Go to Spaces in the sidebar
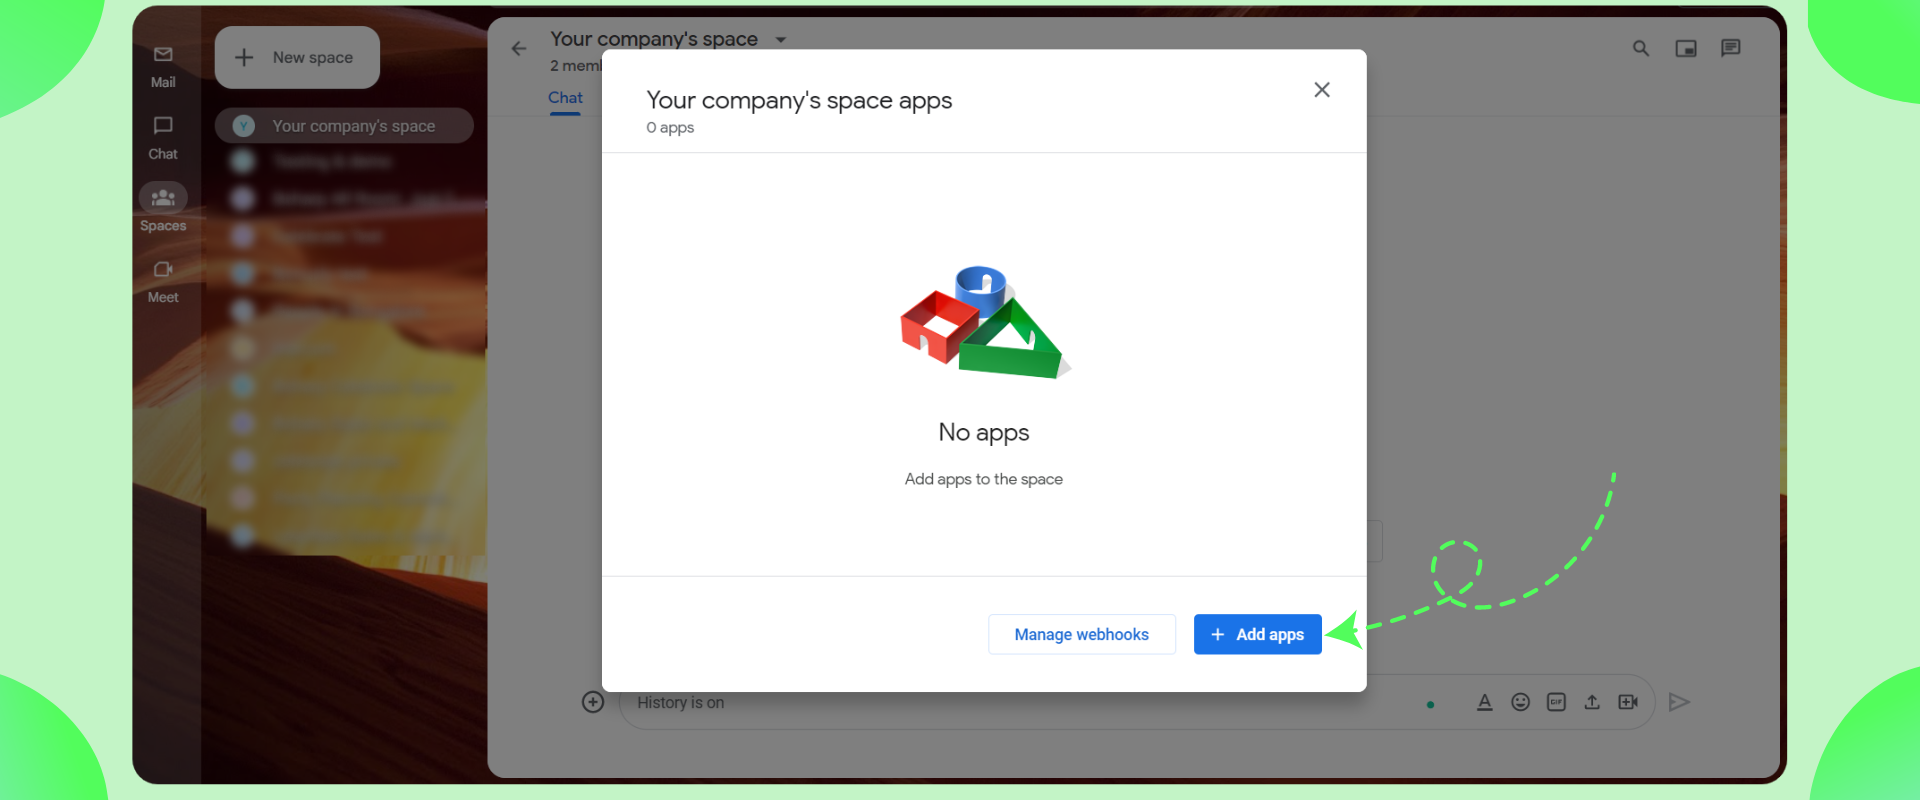1920x800 pixels. pyautogui.click(x=163, y=208)
